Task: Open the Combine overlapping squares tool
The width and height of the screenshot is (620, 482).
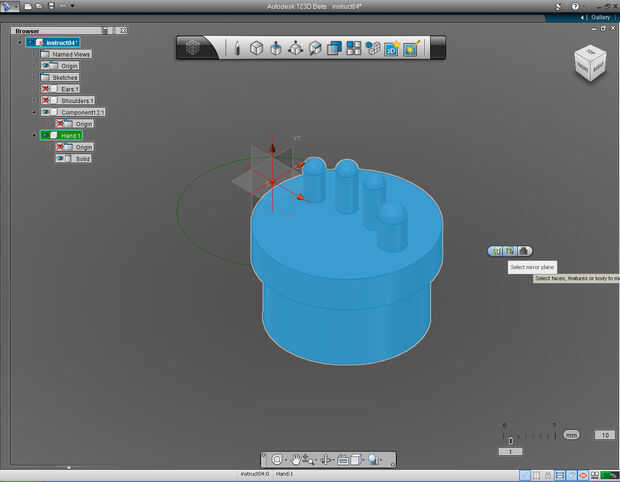Action: pos(334,48)
